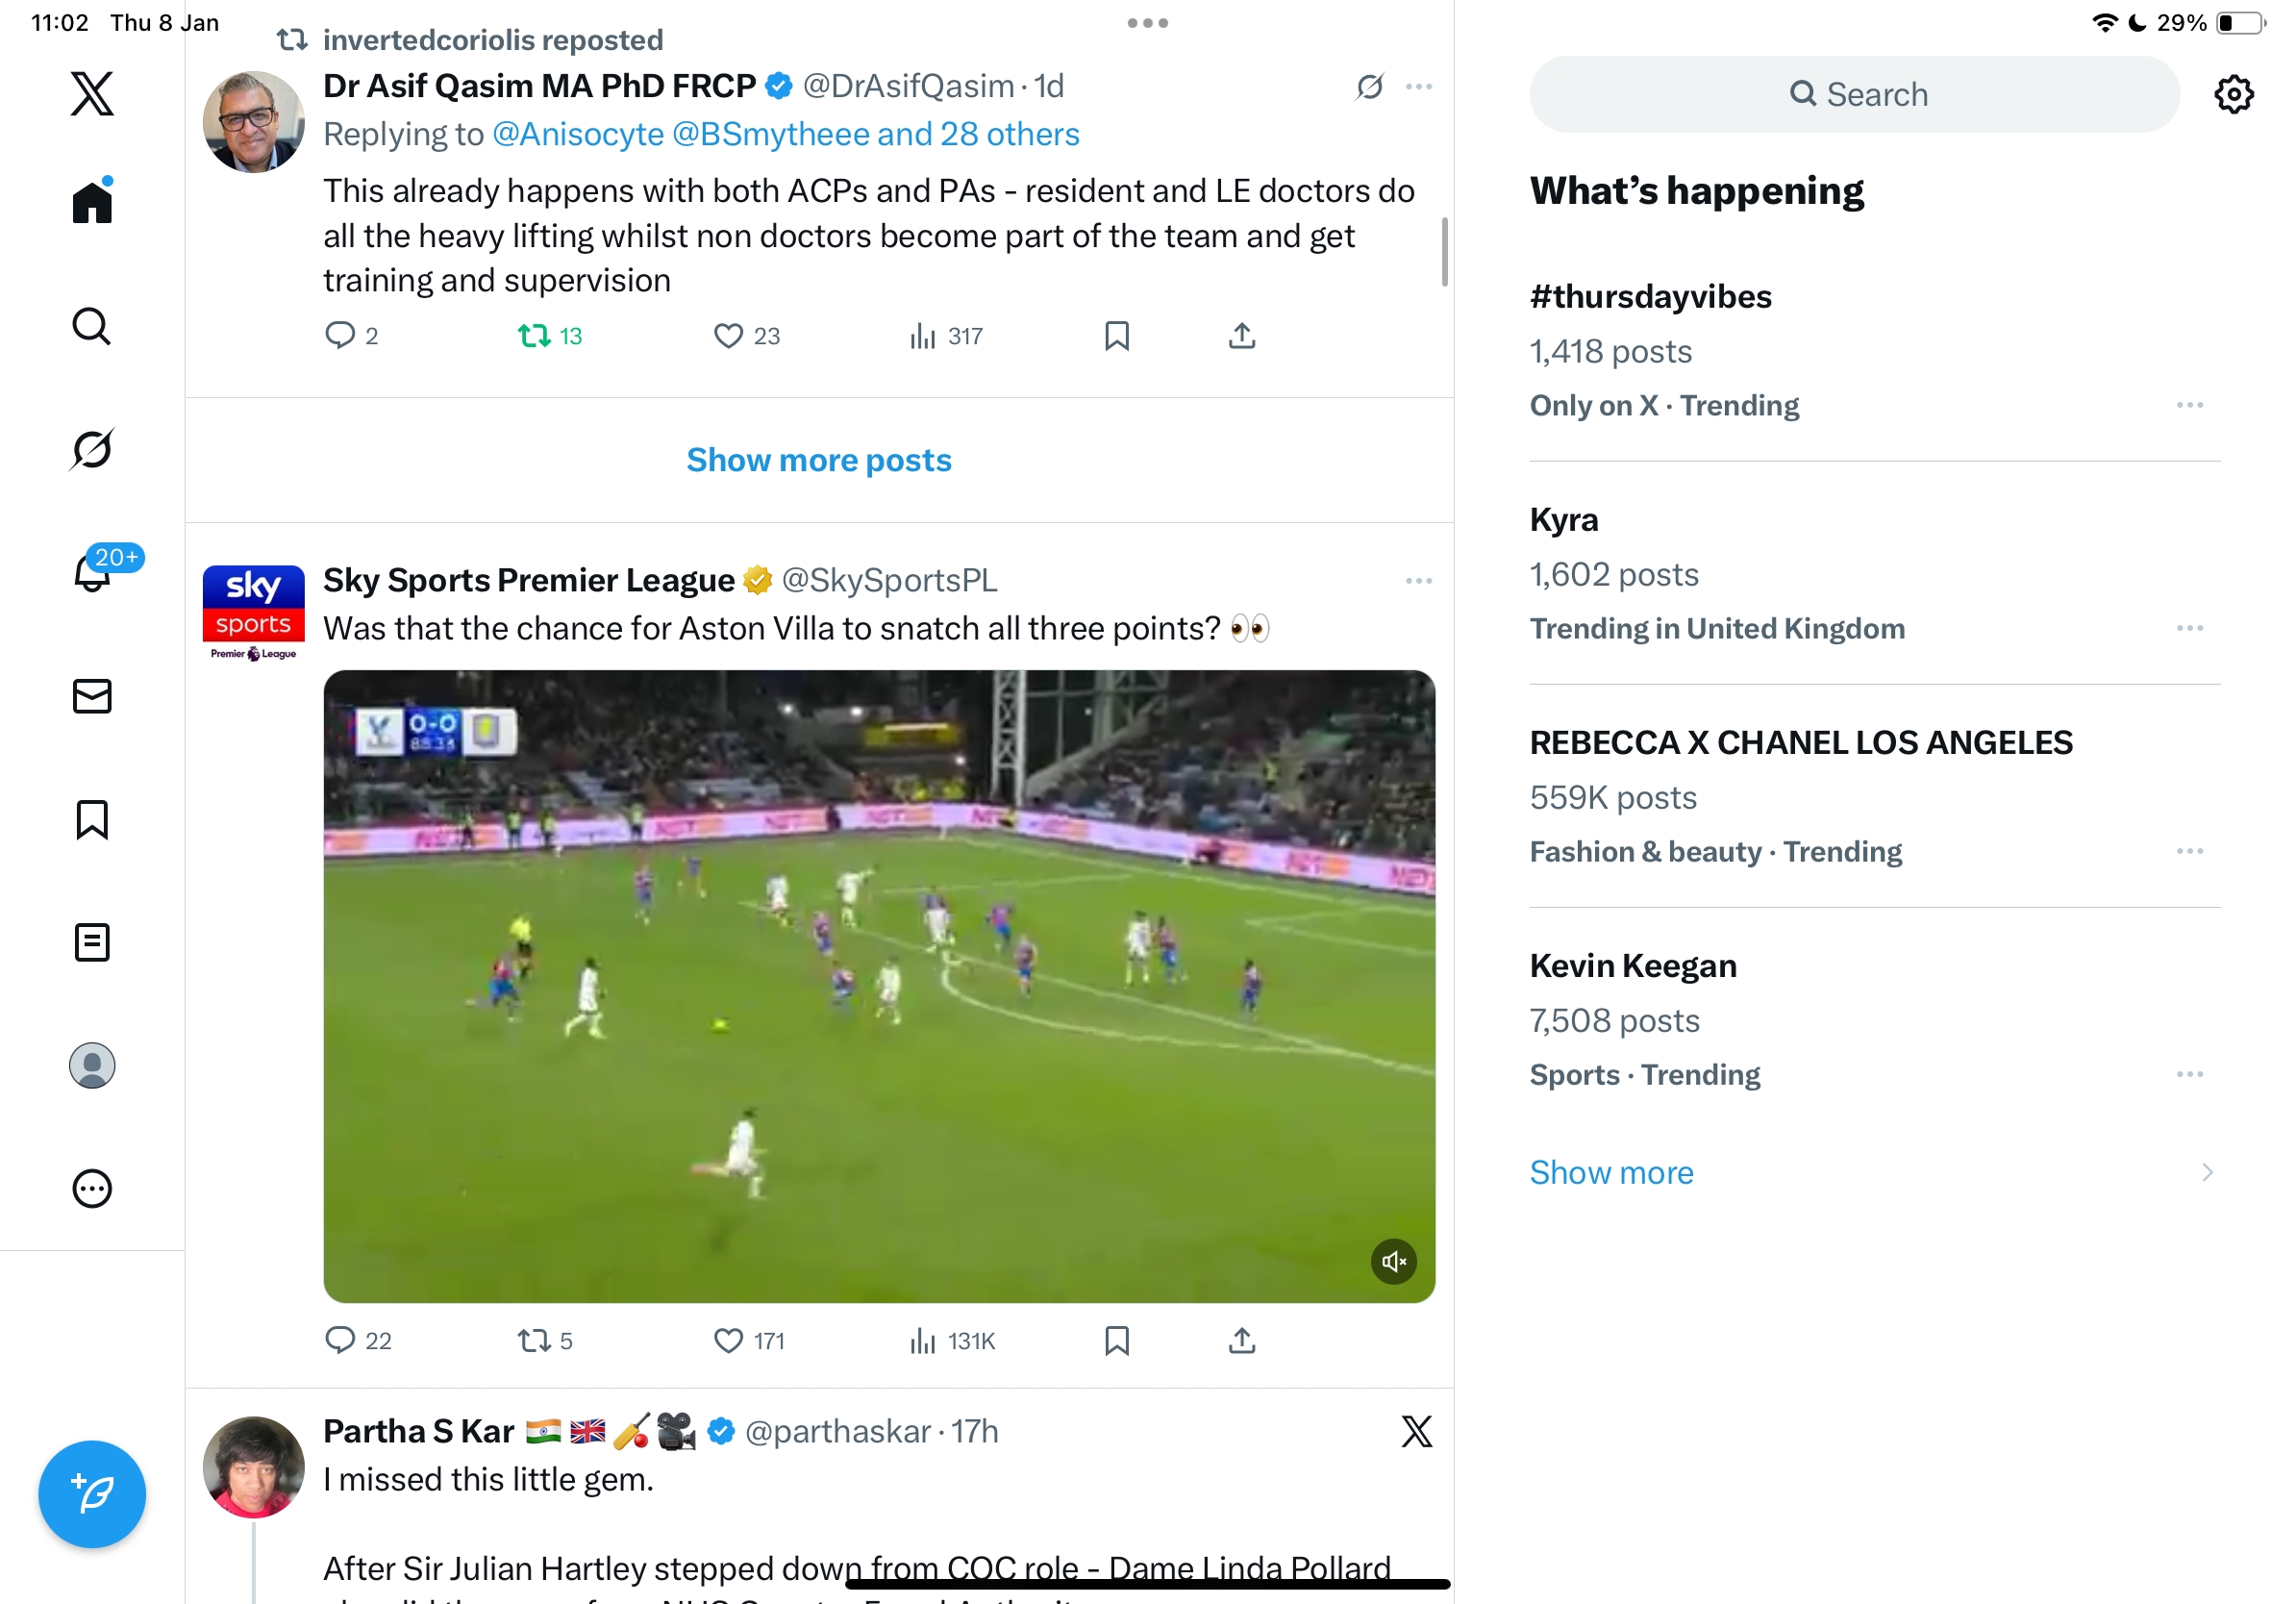Ask Grok about Dr Asif Qasim's post

click(x=1369, y=87)
